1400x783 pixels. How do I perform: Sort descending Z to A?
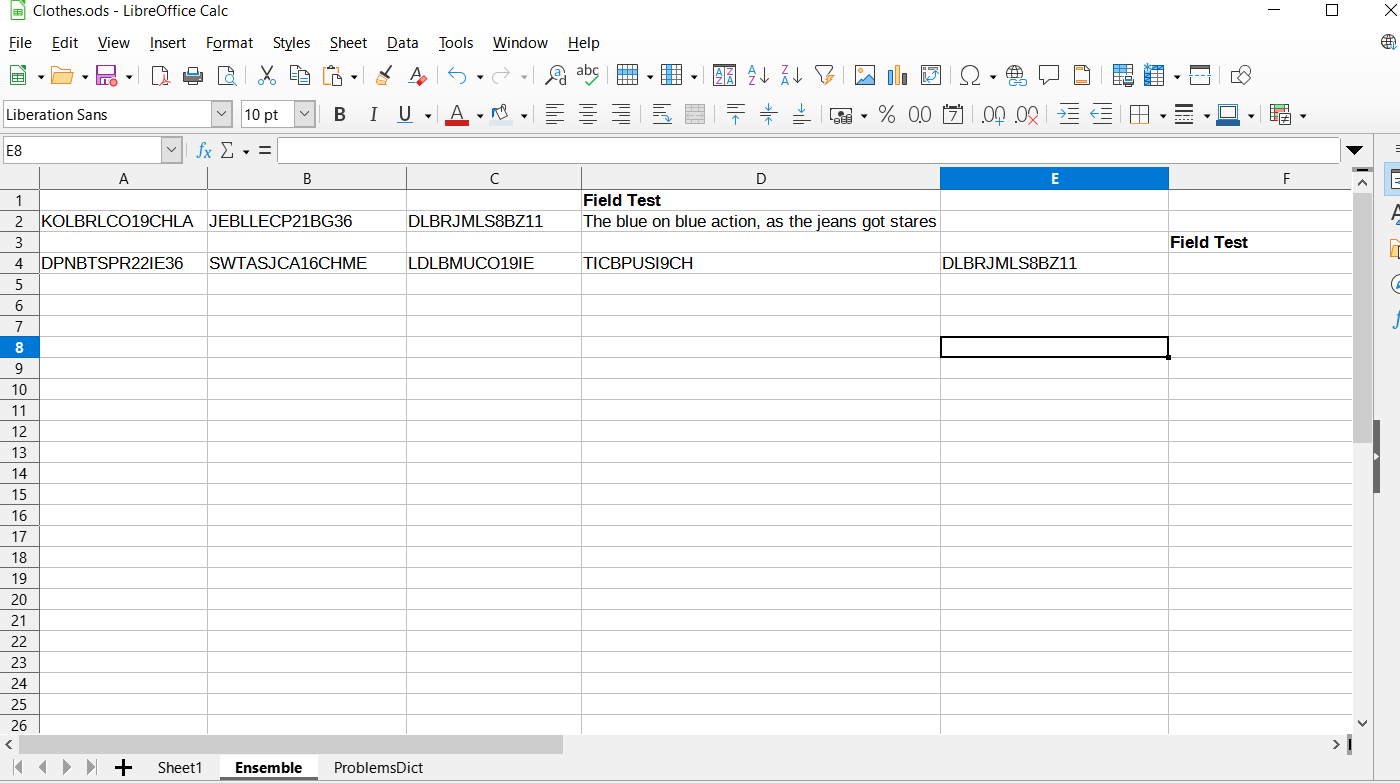point(791,75)
